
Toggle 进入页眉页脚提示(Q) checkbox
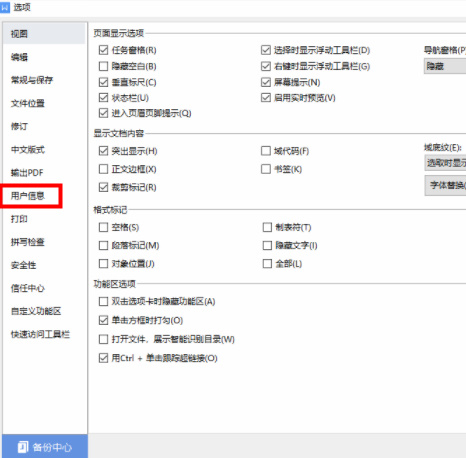click(x=103, y=113)
